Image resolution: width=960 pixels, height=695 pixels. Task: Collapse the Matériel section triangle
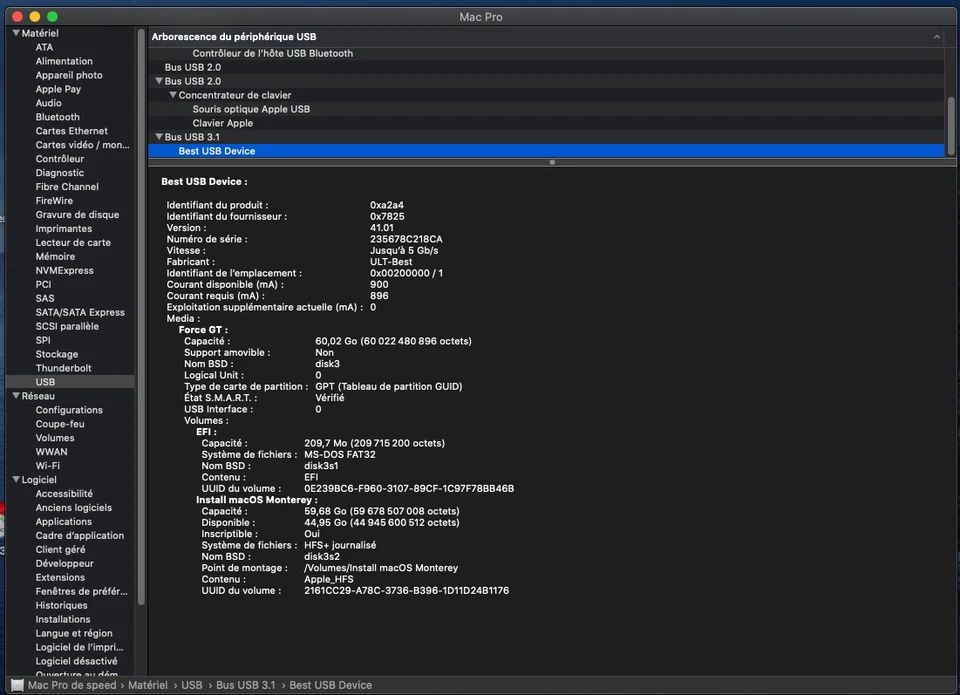coord(16,33)
